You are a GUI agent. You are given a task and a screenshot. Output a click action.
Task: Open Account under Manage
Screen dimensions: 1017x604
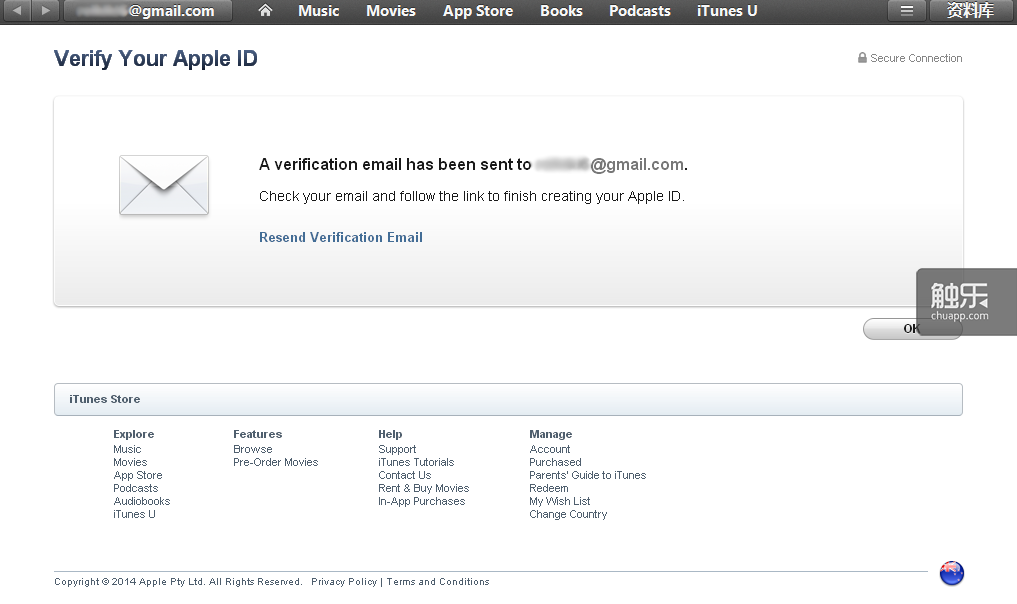tap(549, 449)
